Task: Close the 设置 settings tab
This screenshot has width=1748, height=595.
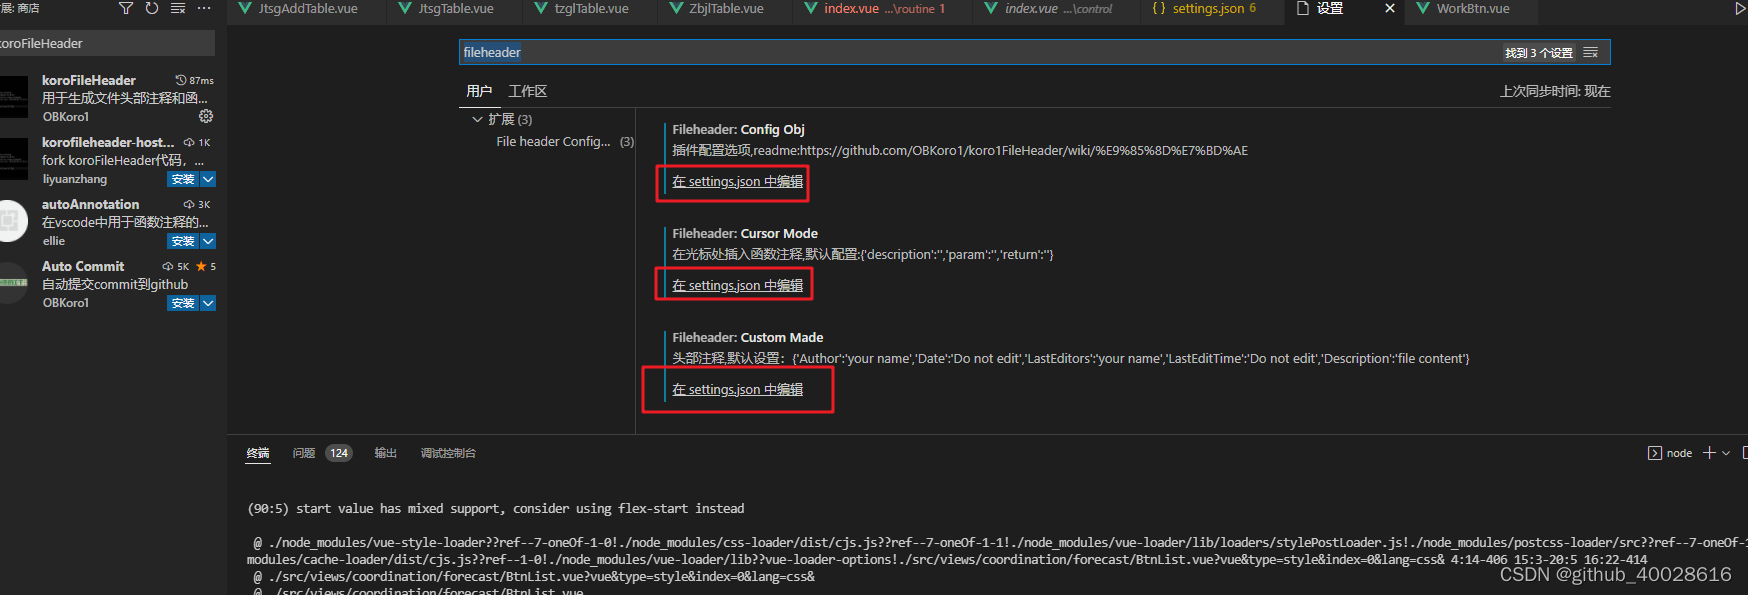Action: click(1389, 8)
